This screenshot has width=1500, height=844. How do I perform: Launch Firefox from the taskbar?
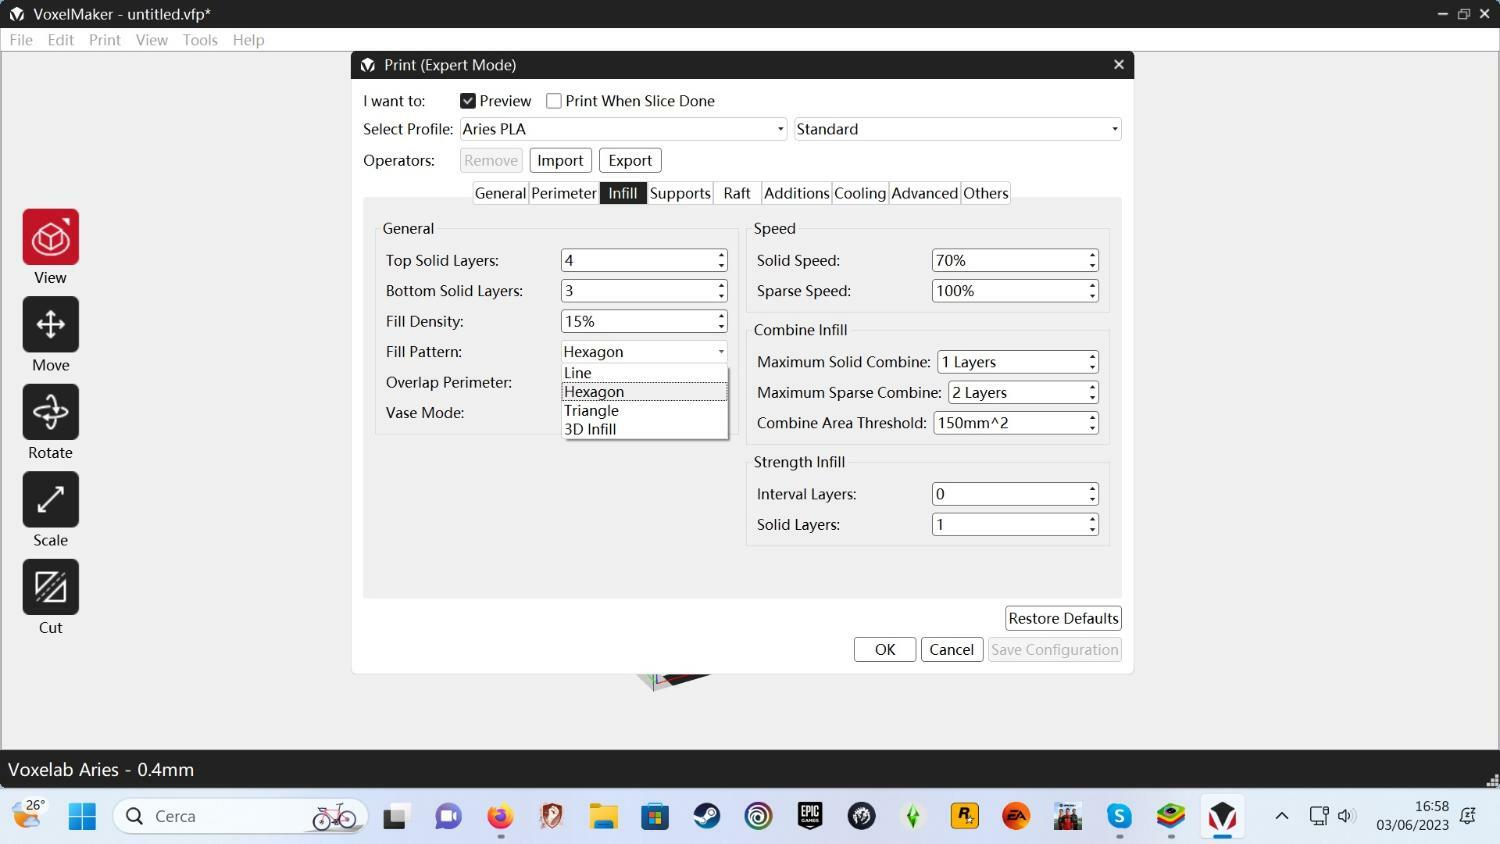[499, 816]
